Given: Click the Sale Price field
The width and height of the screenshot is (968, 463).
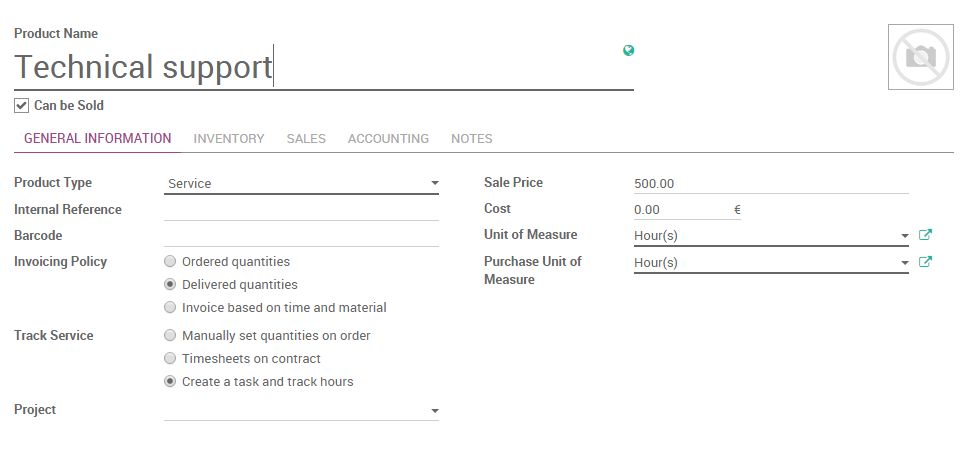Looking at the screenshot, I should [770, 184].
